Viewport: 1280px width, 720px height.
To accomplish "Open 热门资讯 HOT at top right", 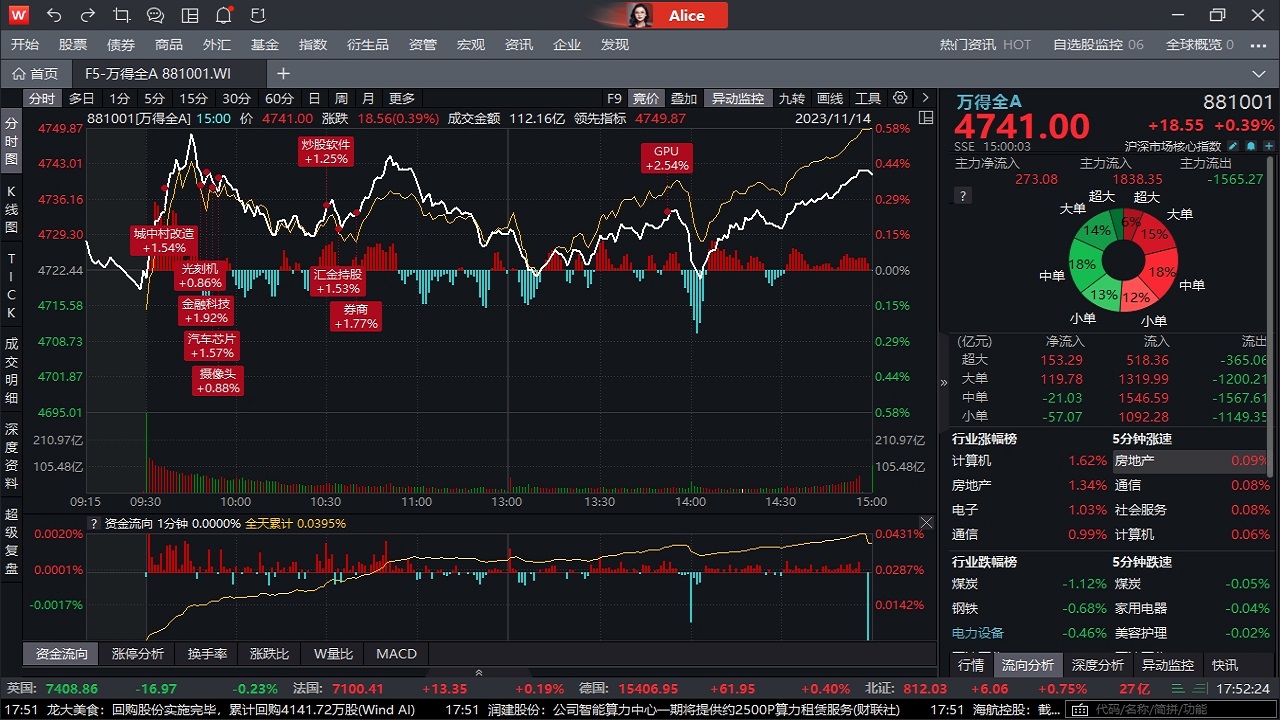I will (x=984, y=44).
